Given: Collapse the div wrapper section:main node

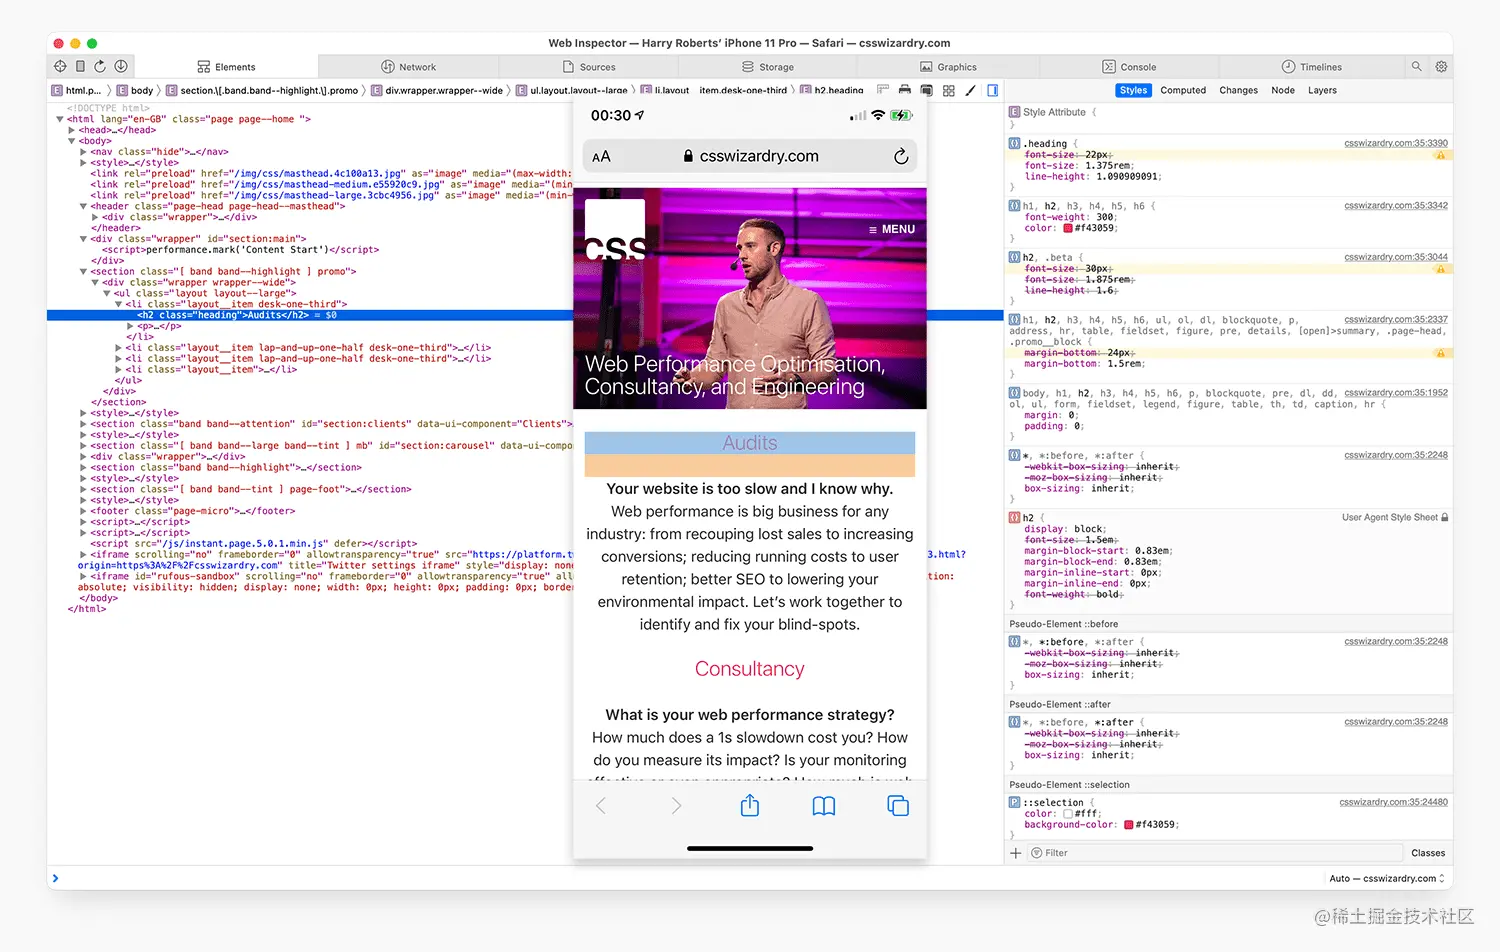Looking at the screenshot, I should 83,239.
